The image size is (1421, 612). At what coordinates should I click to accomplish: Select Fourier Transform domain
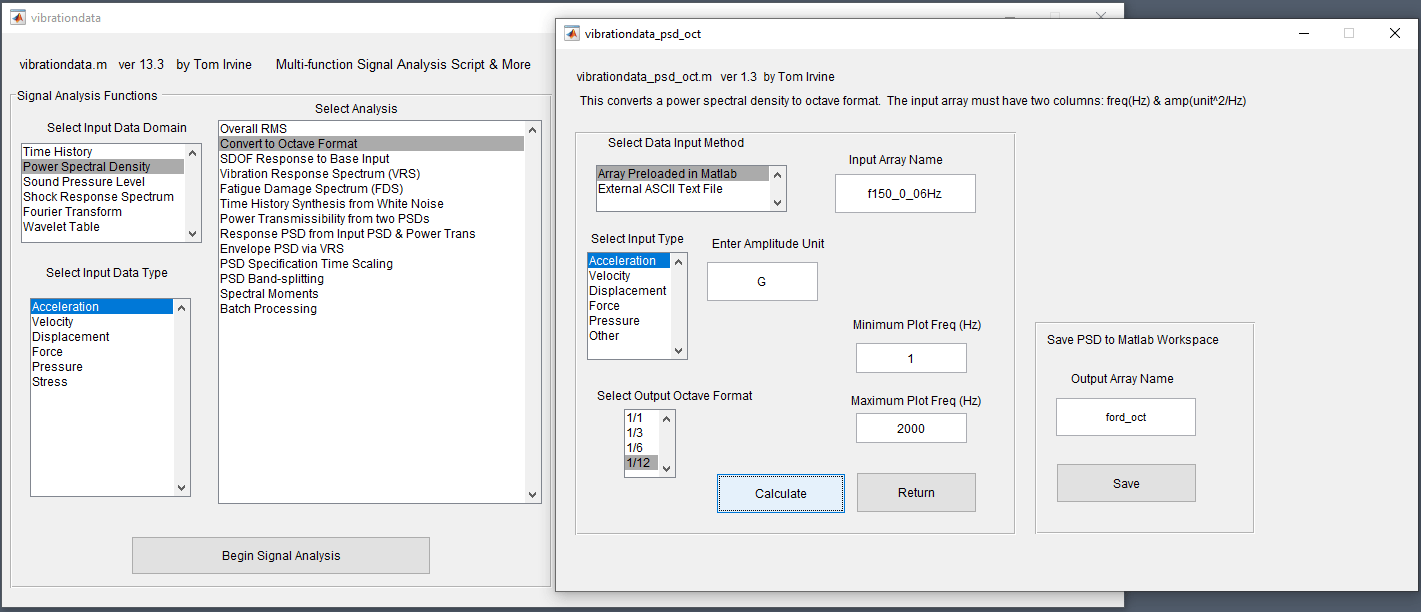[x=103, y=212]
